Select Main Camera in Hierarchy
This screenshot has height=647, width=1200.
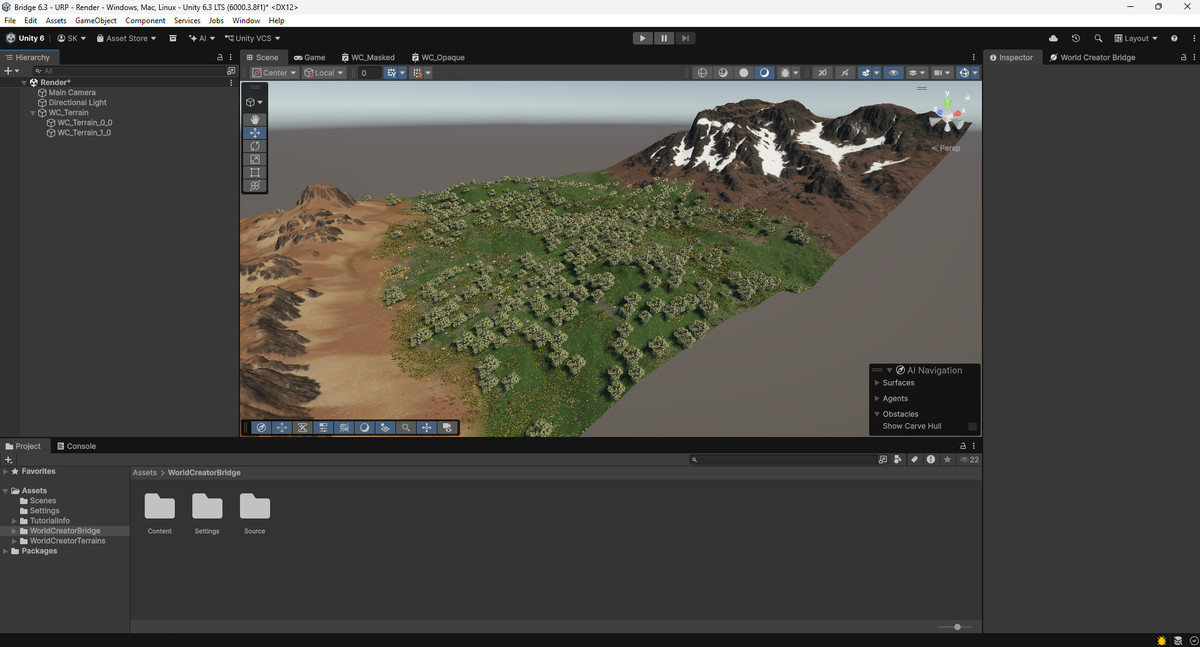tap(72, 92)
